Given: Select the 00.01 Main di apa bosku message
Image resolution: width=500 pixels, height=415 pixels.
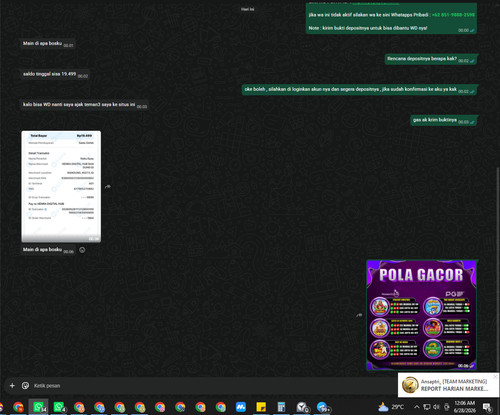Looking at the screenshot, I should 48,44.
